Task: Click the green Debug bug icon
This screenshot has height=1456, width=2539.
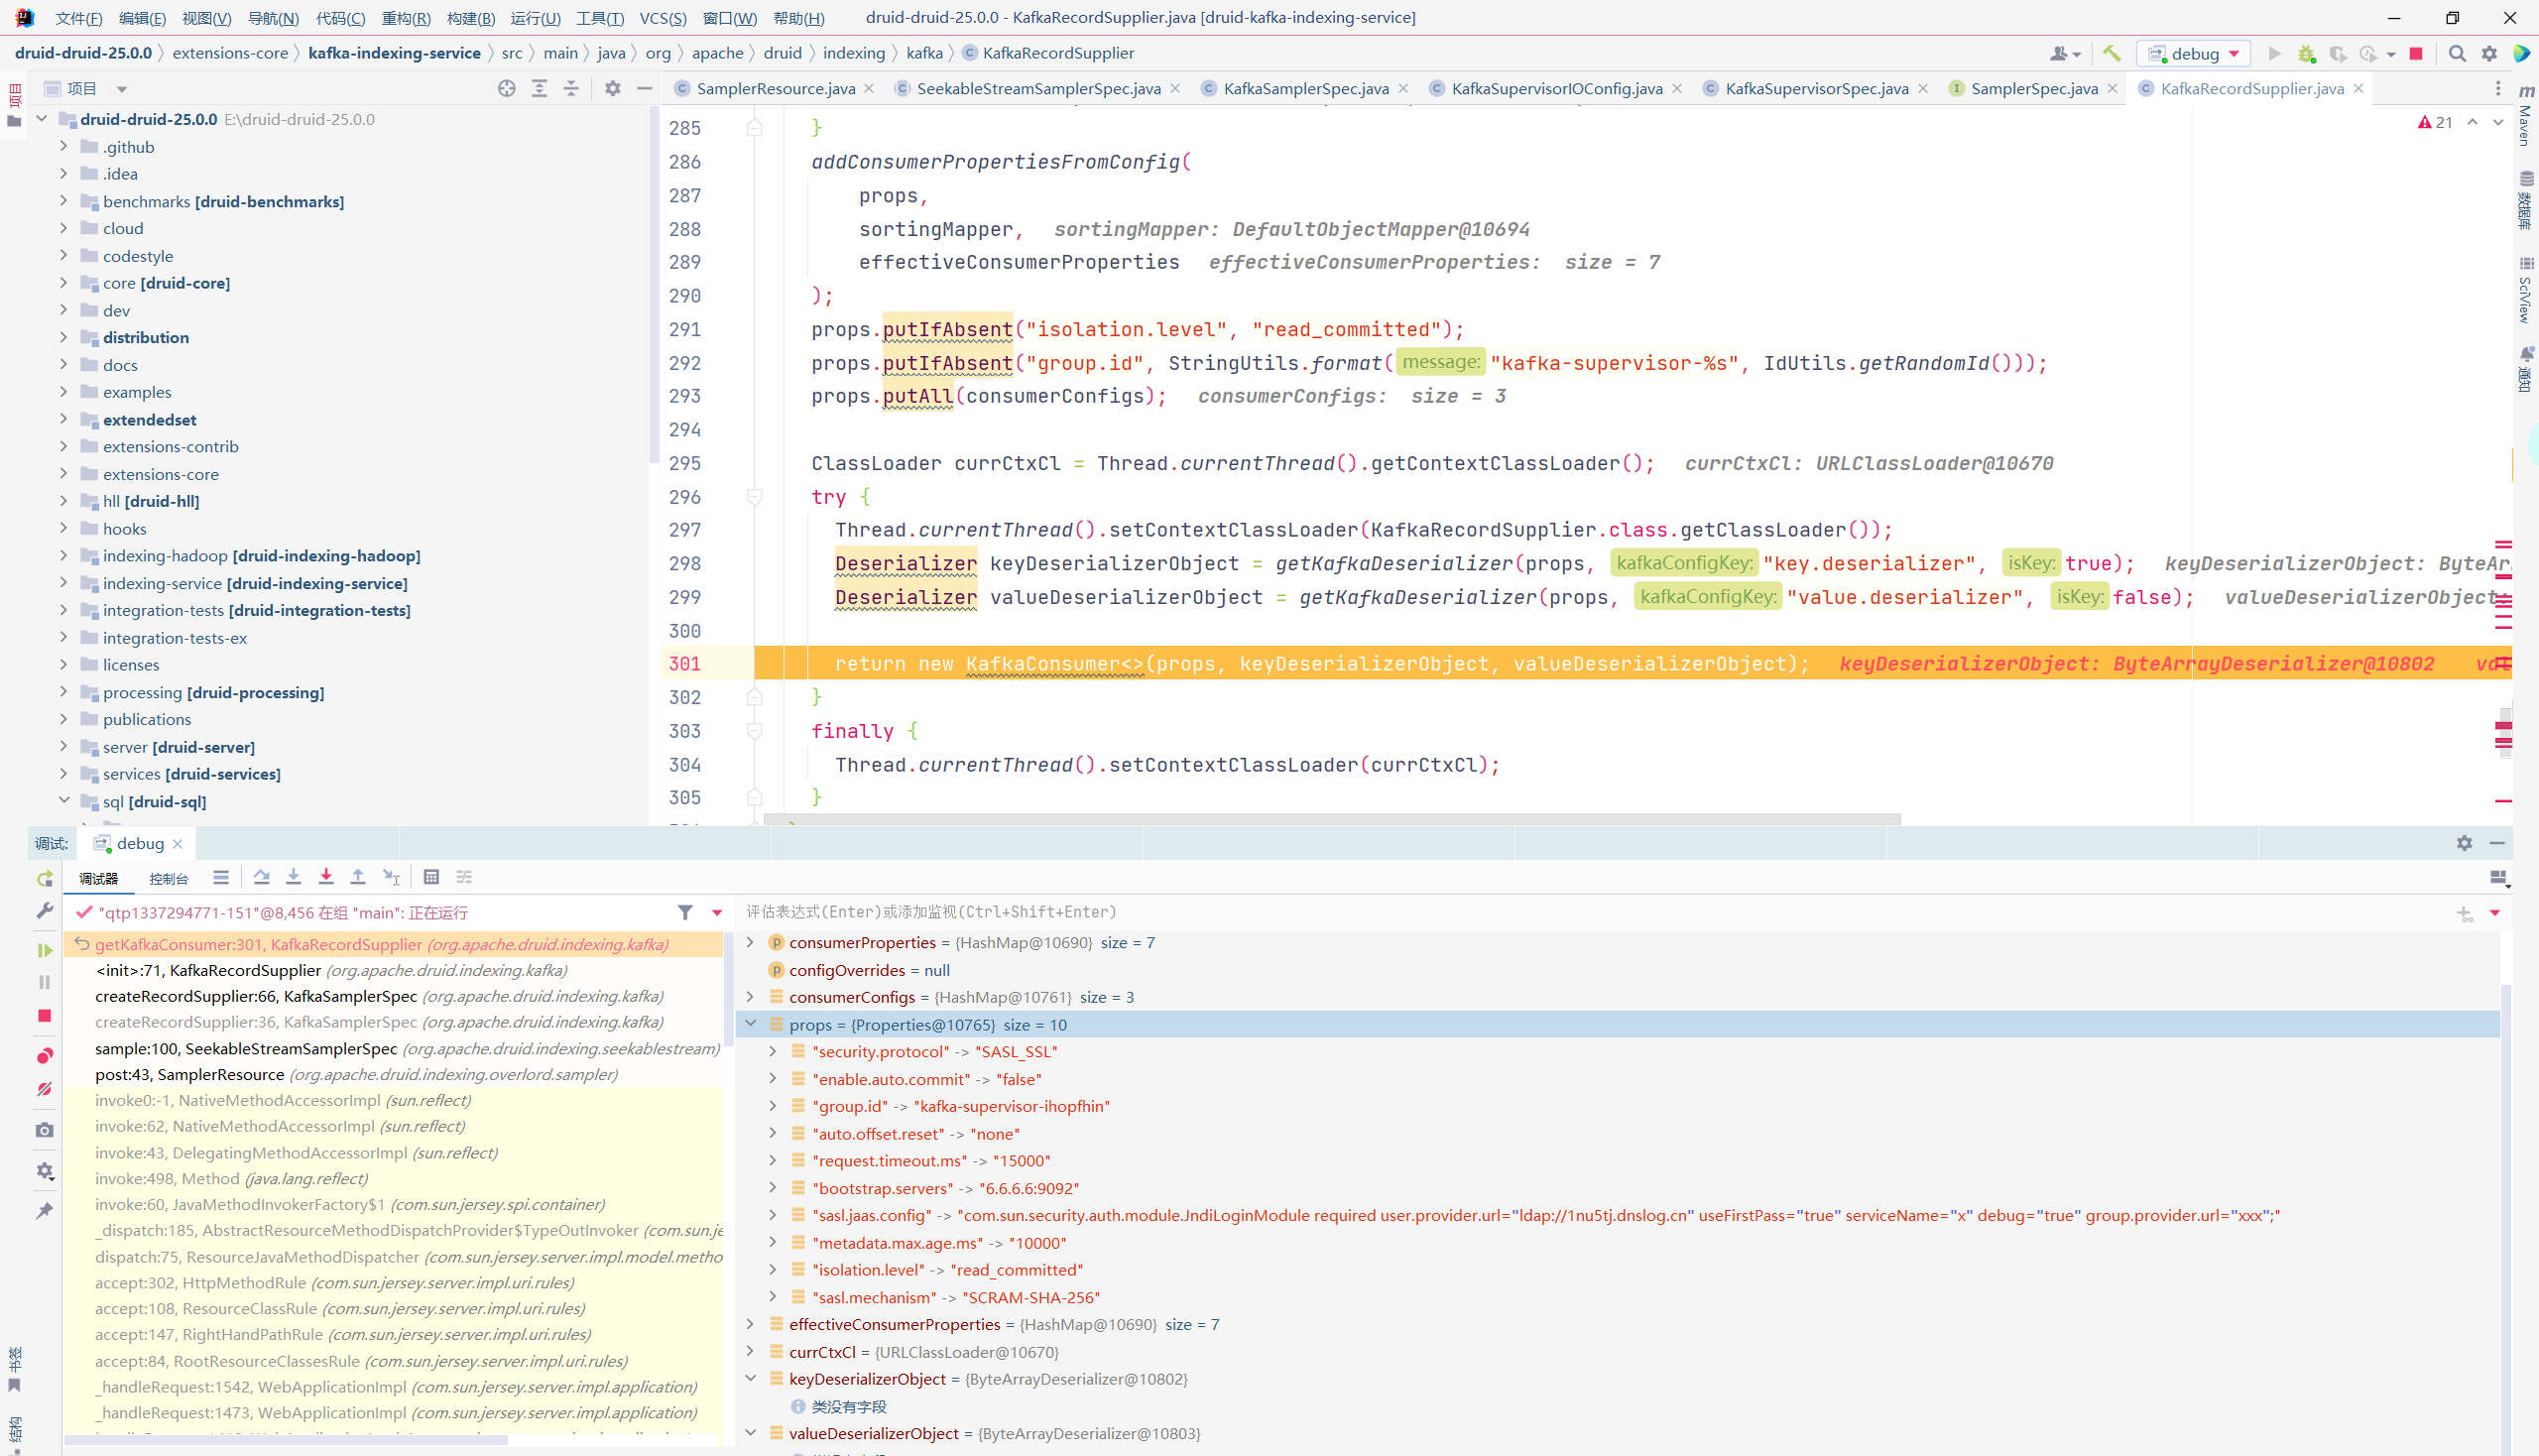Action: point(2306,54)
